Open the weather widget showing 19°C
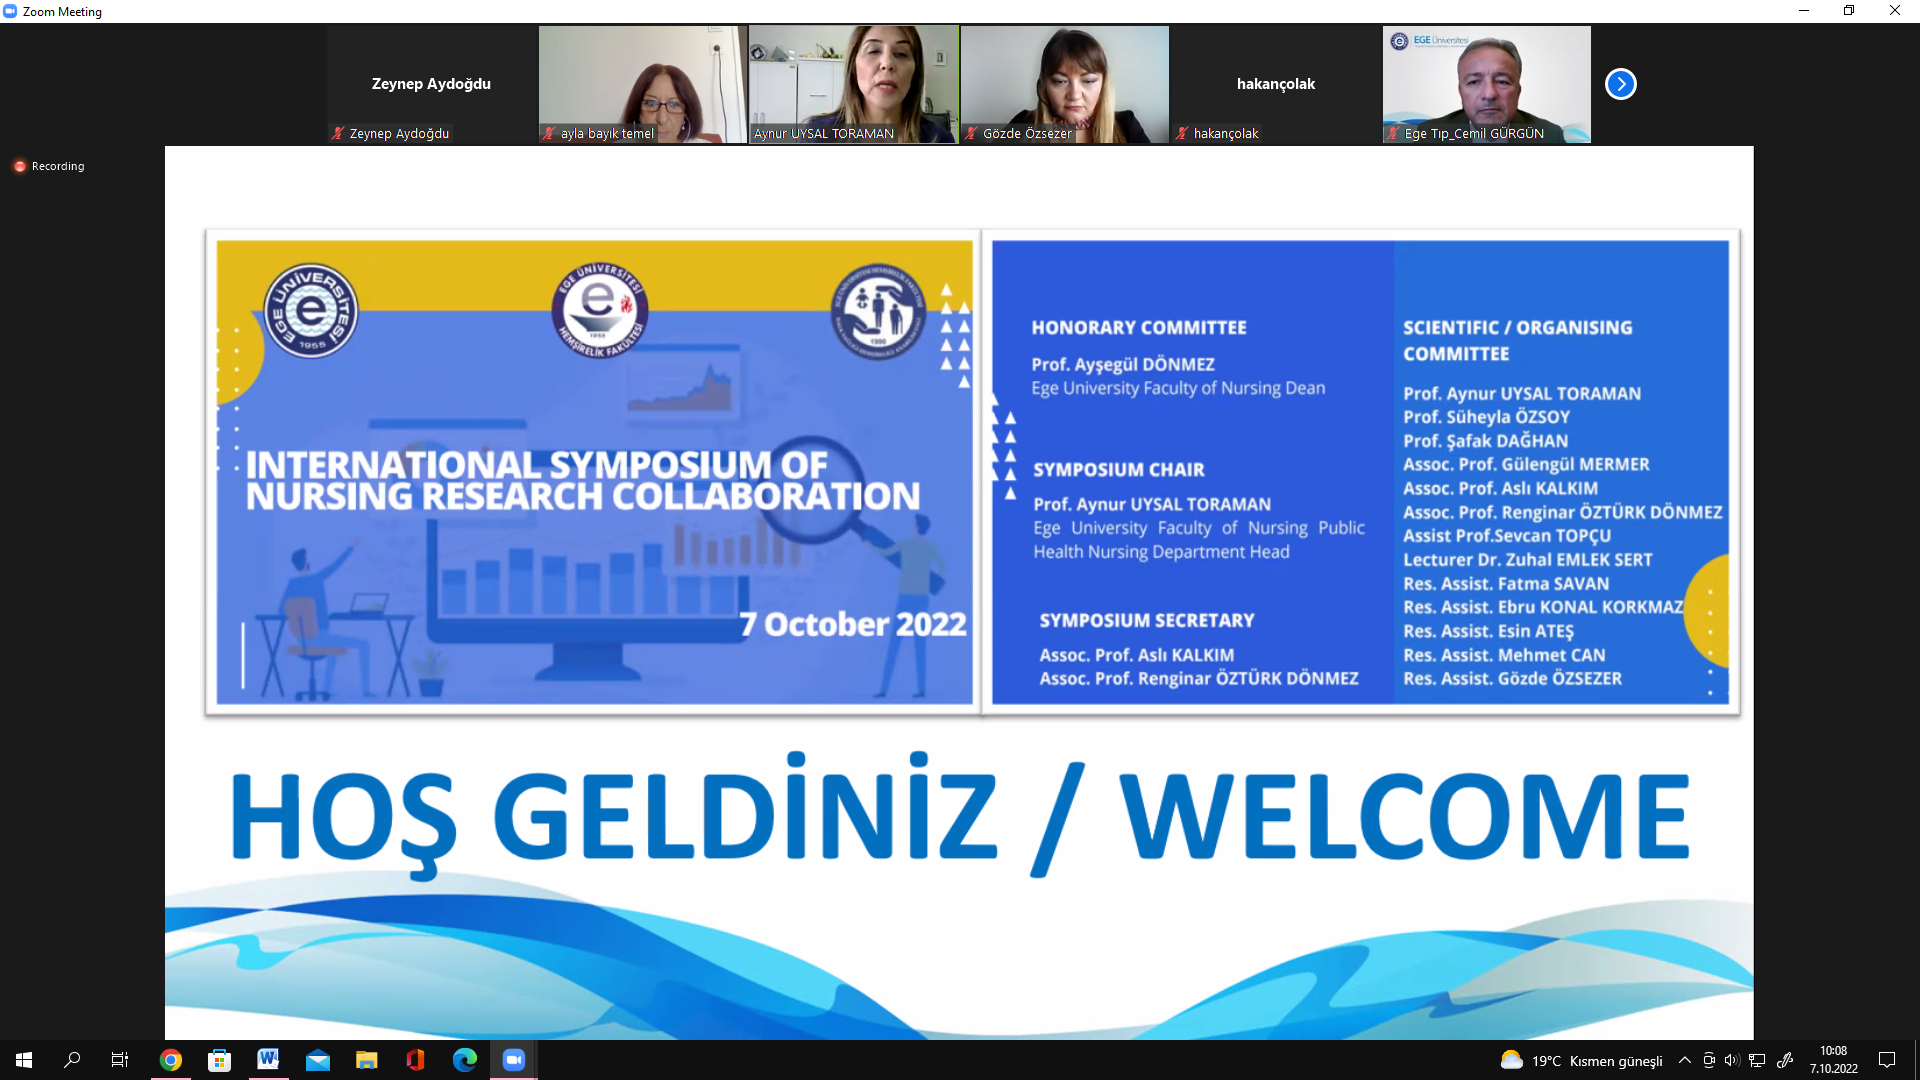 coord(1581,1060)
